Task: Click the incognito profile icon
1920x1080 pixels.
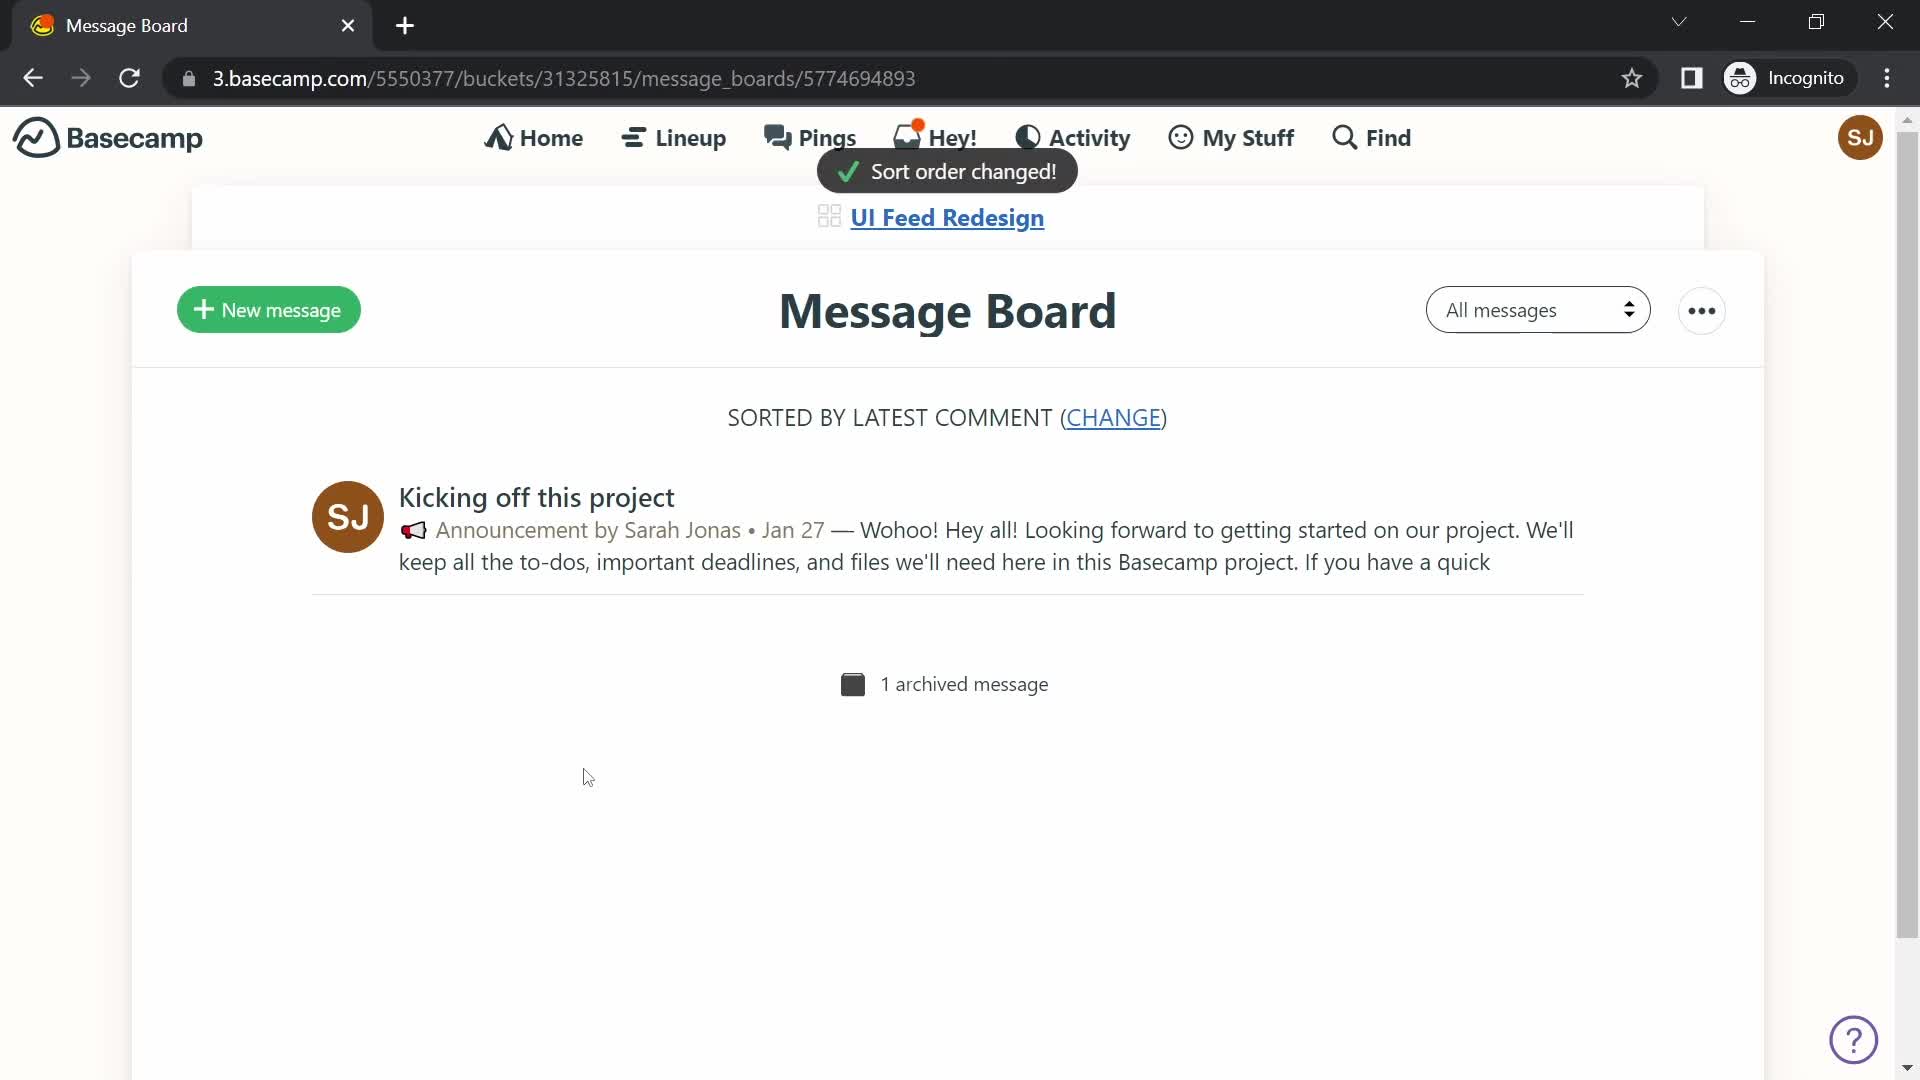Action: 1741,78
